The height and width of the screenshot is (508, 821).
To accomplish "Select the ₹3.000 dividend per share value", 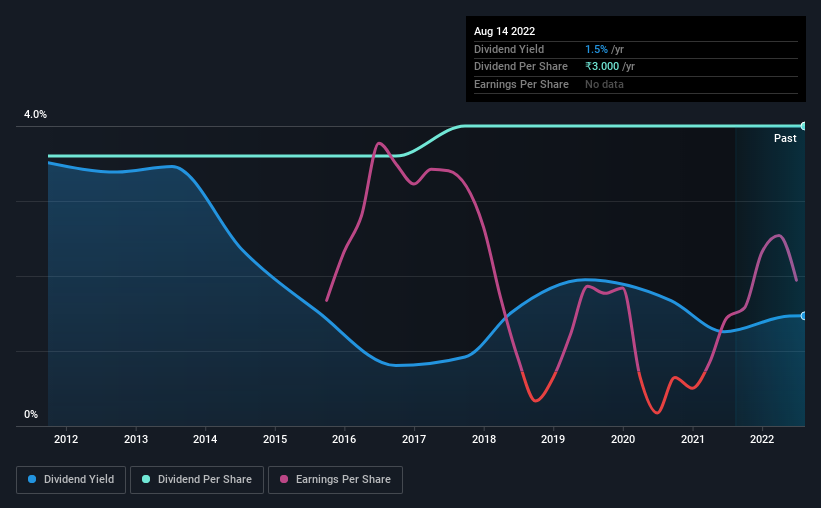I will (602, 67).
